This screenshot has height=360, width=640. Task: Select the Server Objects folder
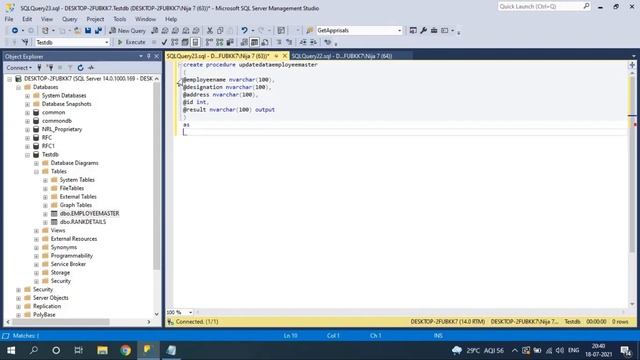51,298
